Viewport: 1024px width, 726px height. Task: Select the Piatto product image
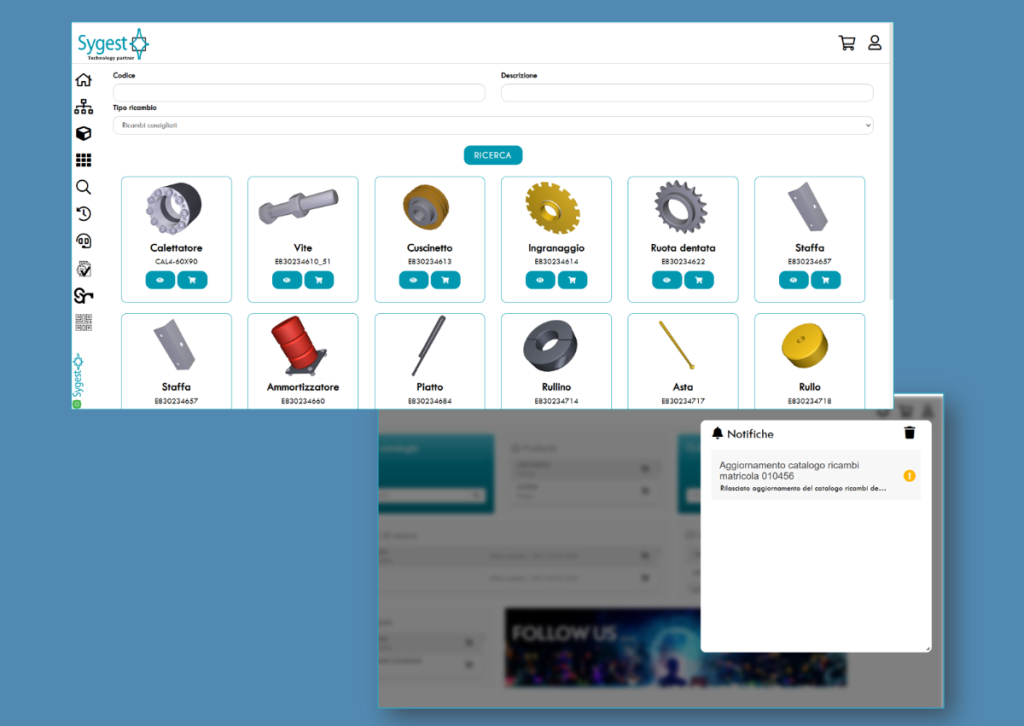coord(428,345)
